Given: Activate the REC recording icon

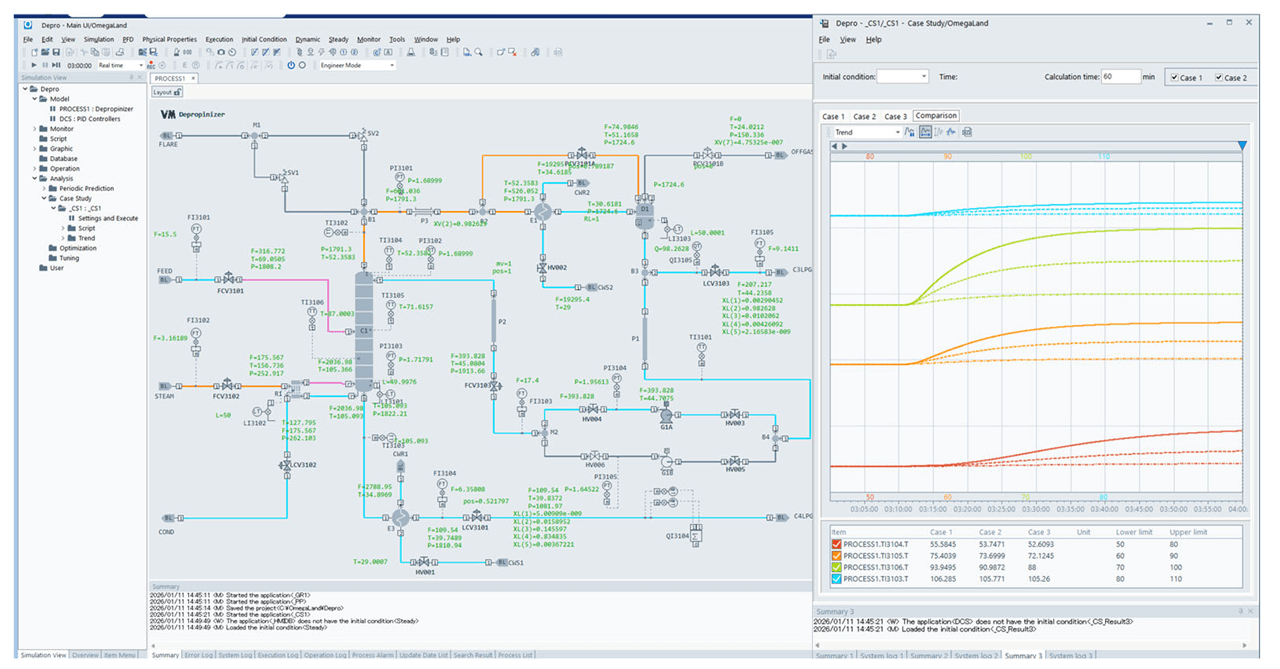Looking at the screenshot, I should [x=152, y=66].
